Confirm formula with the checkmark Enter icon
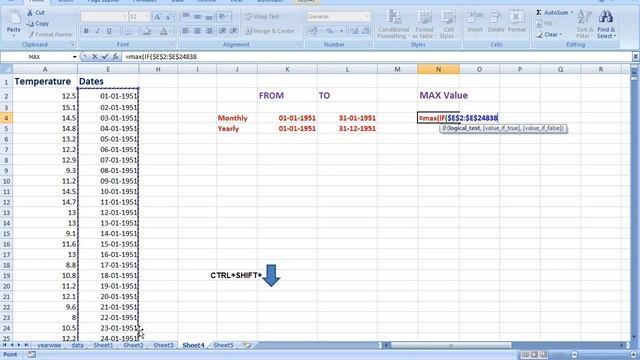Image resolution: width=640 pixels, height=360 pixels. coord(105,57)
